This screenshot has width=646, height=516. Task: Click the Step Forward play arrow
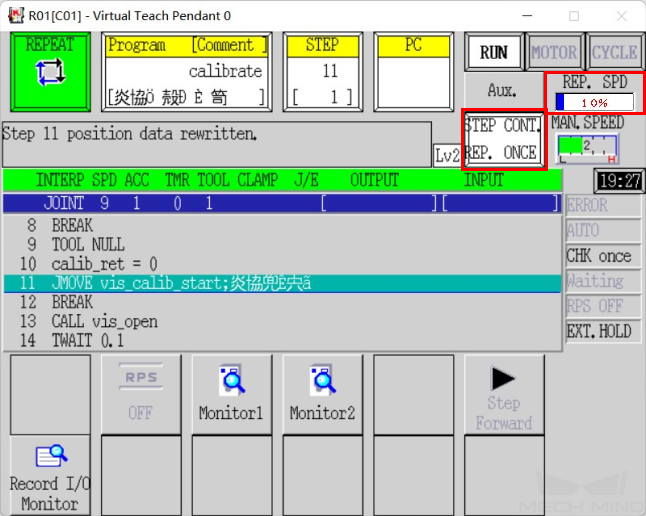pyautogui.click(x=503, y=379)
